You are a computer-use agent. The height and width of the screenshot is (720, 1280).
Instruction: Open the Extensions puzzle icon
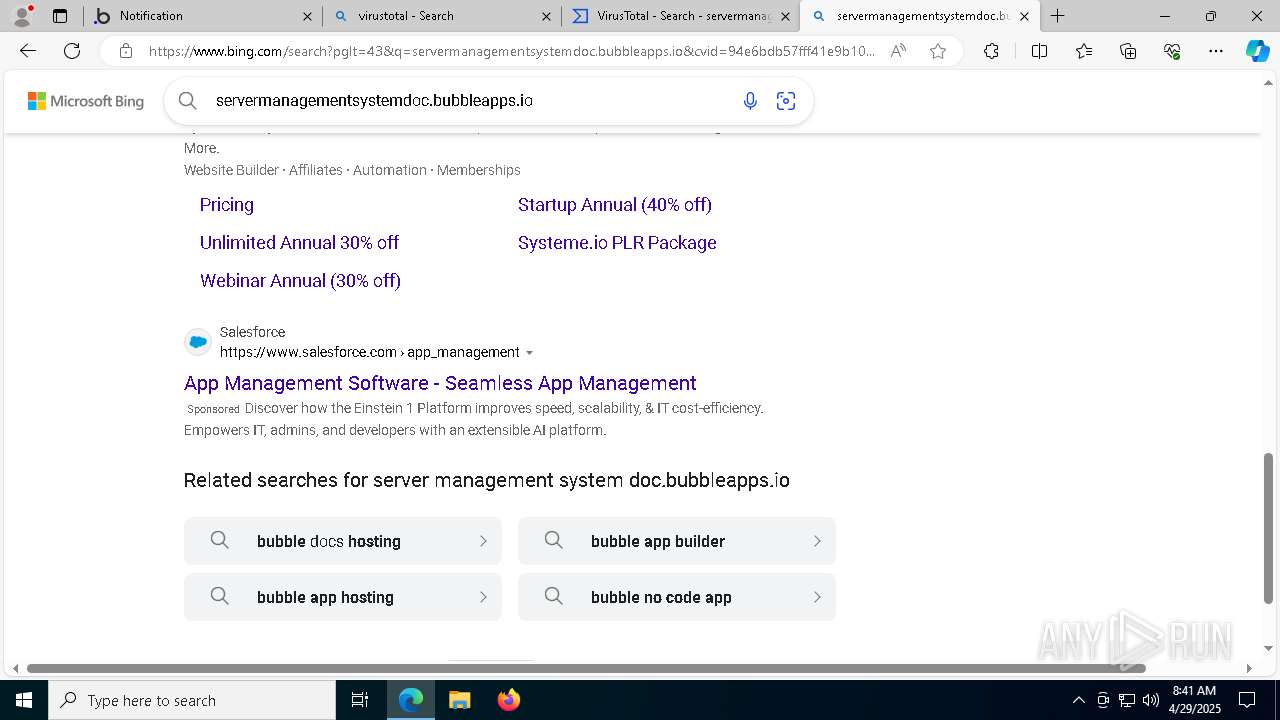[991, 51]
